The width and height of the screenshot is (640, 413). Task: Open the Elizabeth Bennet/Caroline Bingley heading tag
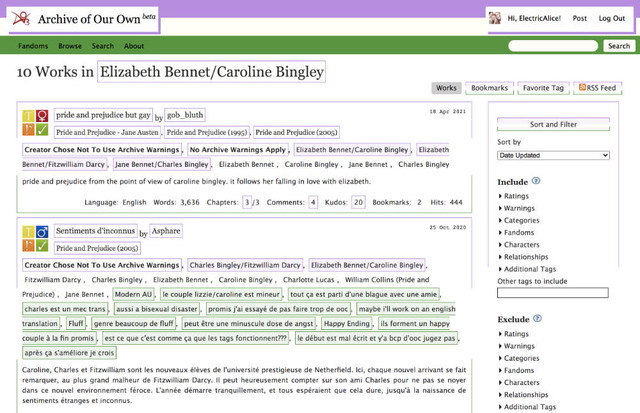coord(211,71)
